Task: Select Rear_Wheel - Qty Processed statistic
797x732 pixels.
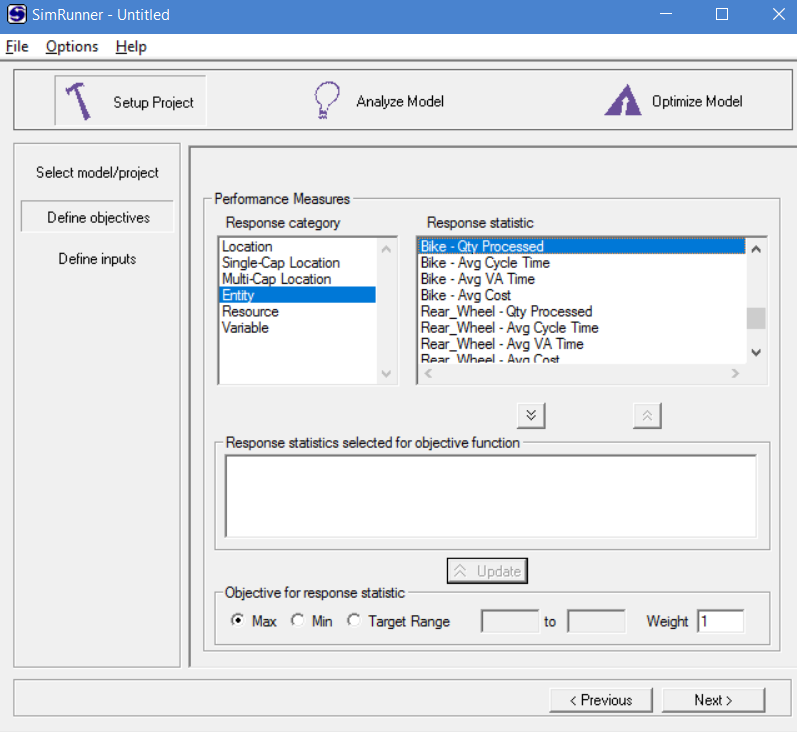Action: tap(582, 311)
